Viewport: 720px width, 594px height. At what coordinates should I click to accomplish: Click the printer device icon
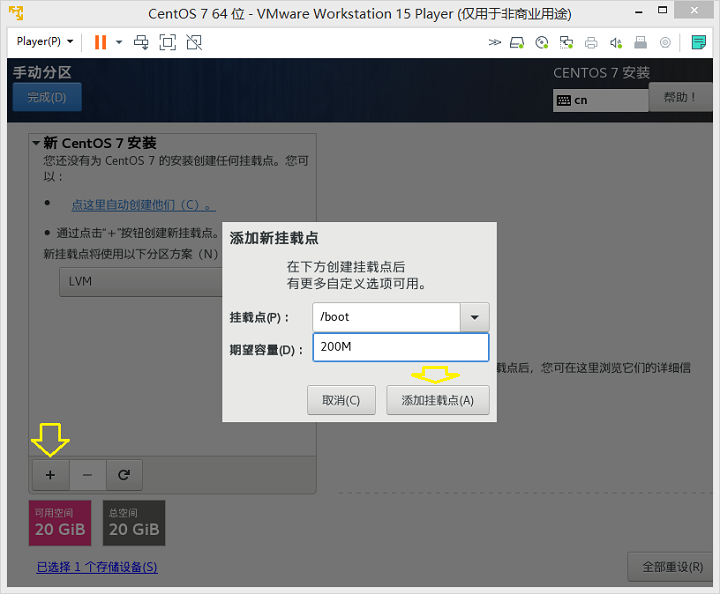click(x=591, y=43)
